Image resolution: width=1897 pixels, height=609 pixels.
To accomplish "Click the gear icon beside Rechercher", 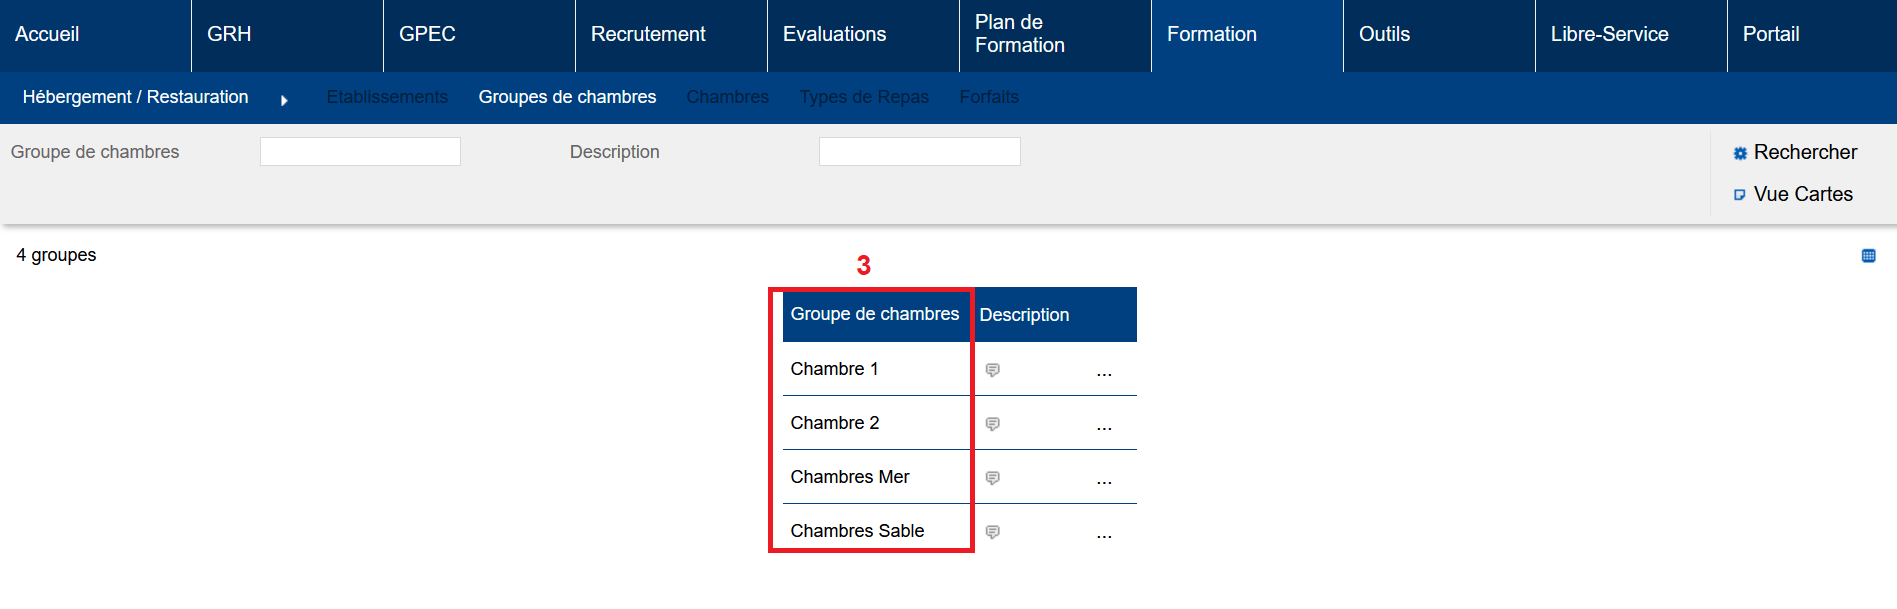I will pyautogui.click(x=1740, y=153).
